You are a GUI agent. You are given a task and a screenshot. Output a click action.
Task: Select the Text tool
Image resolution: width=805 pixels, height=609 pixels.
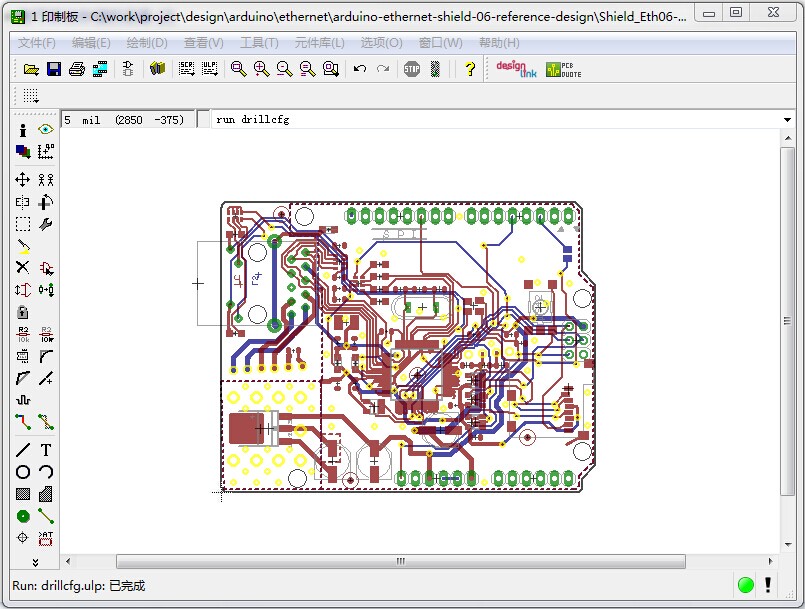coord(46,450)
